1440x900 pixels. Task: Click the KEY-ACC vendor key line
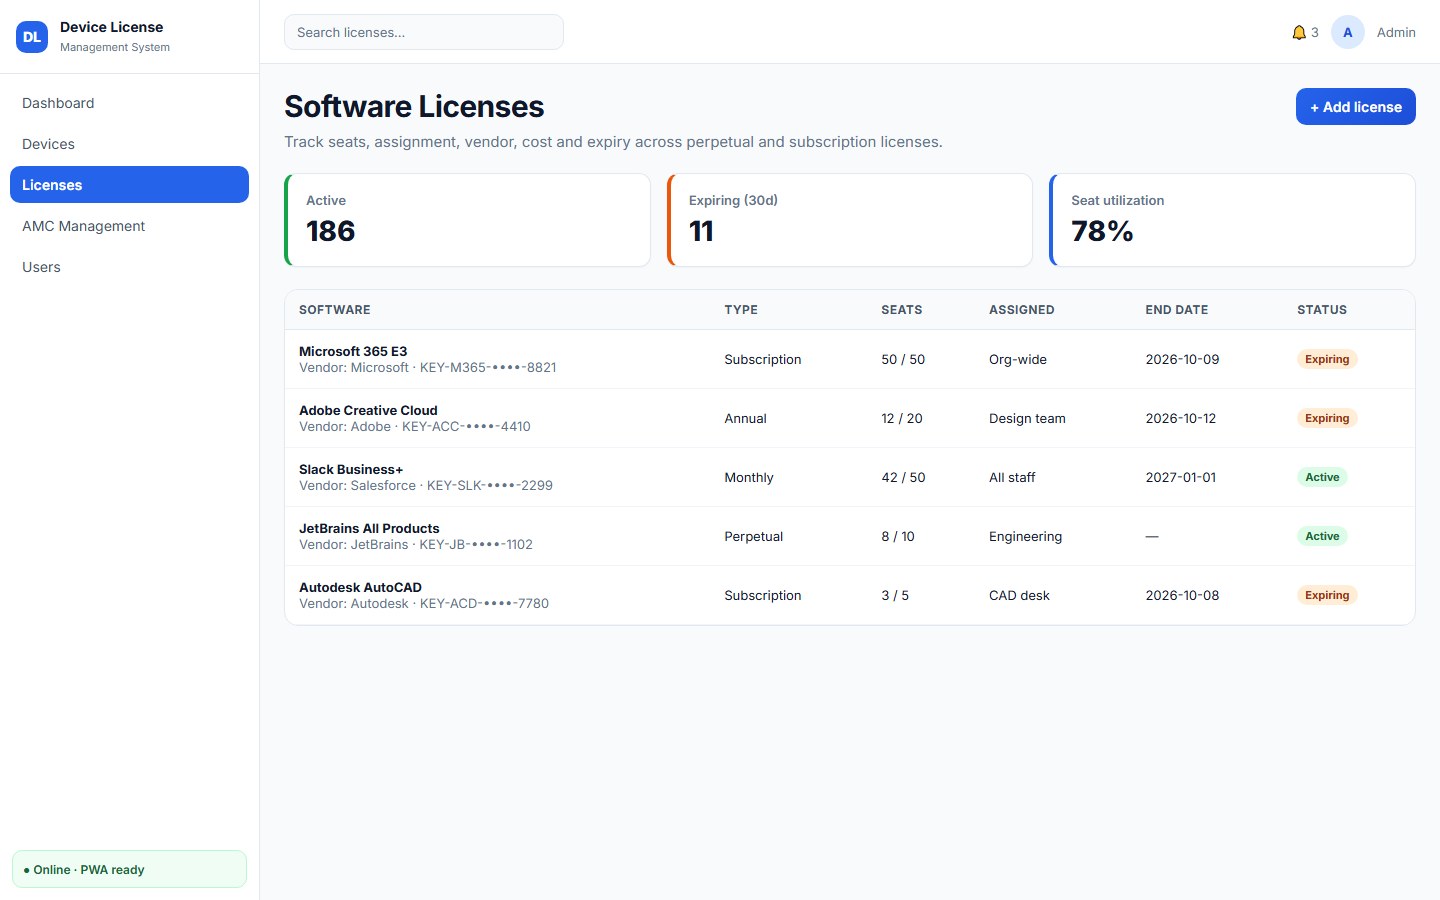415,427
